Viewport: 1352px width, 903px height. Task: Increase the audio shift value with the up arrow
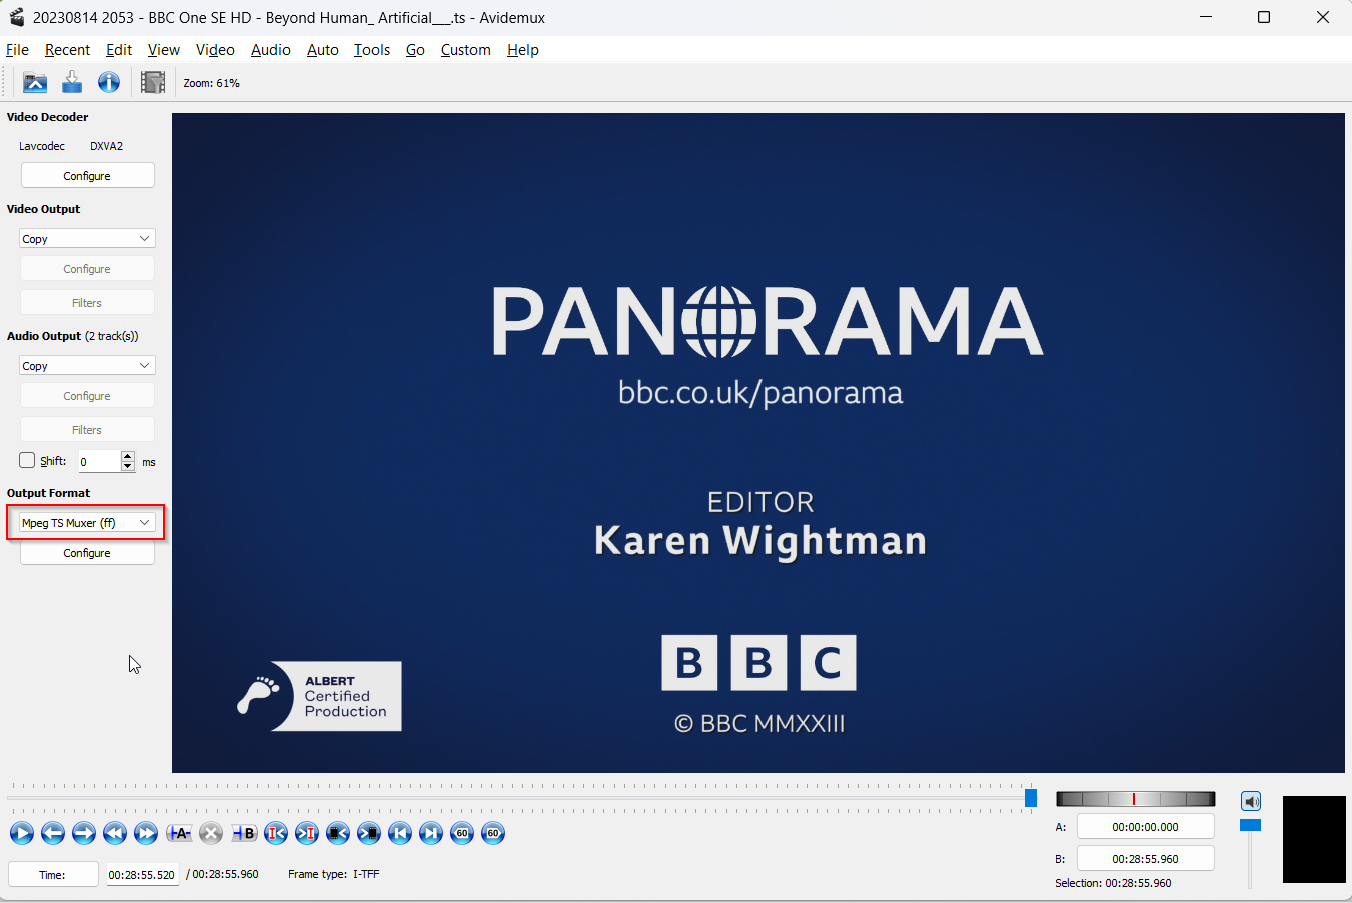(128, 456)
